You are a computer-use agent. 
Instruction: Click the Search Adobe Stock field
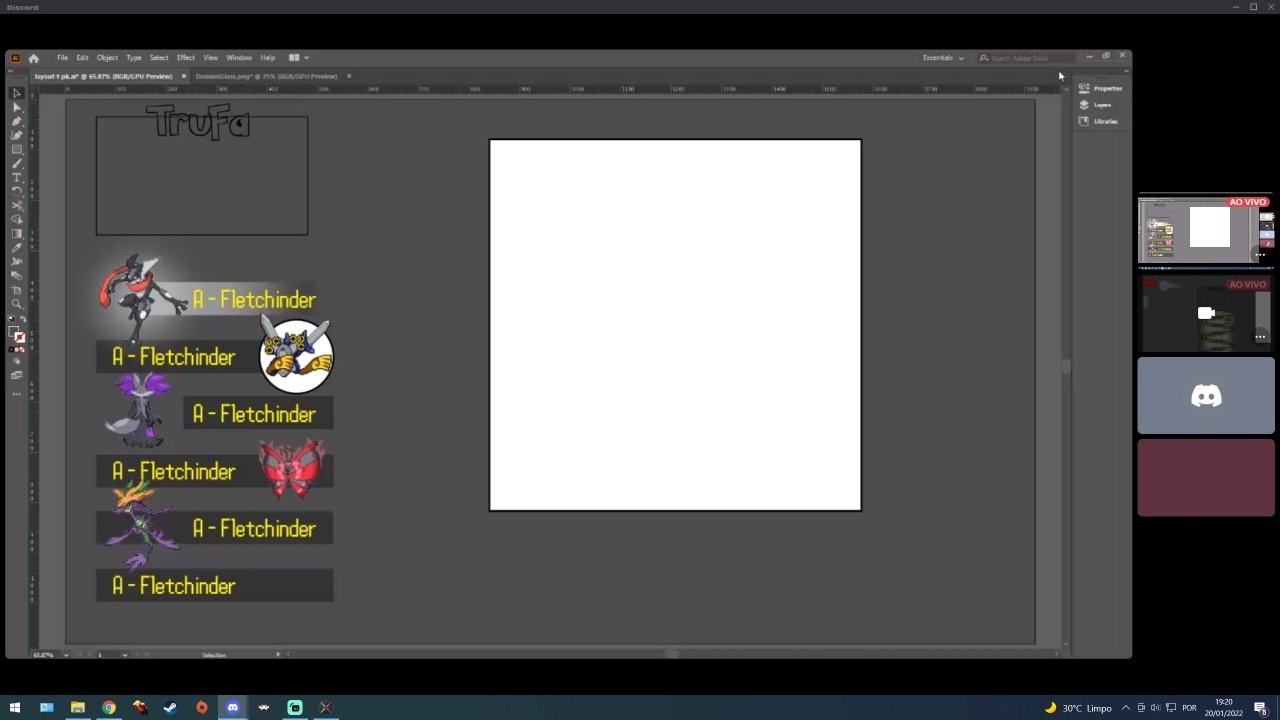(1030, 58)
